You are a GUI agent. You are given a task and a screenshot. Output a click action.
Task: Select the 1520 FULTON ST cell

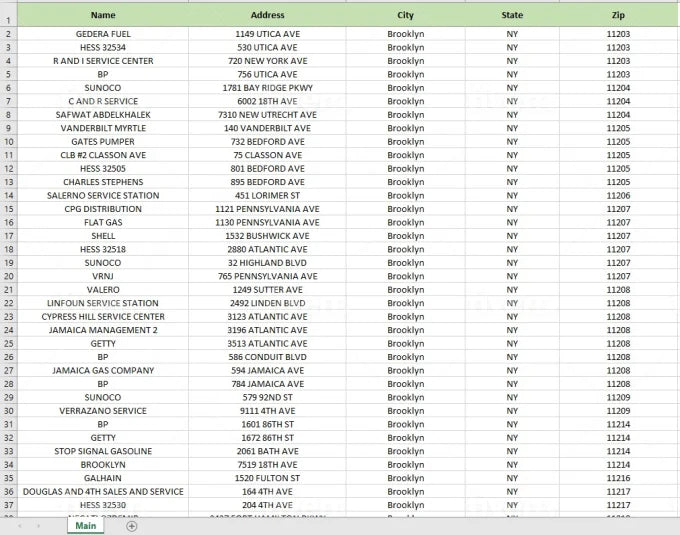[267, 477]
